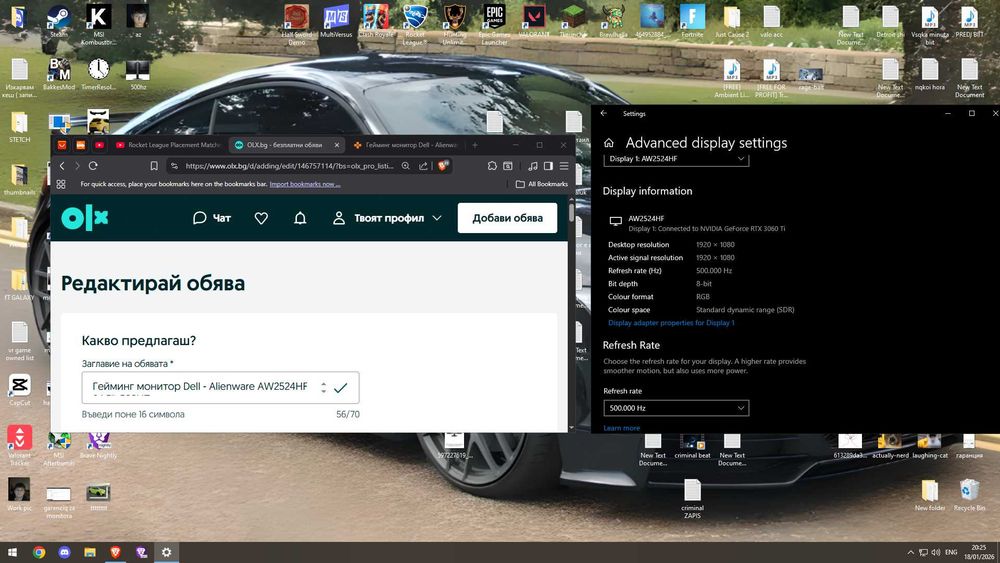1000x563 pixels.
Task: Open the Brave Shields lion icon
Action: coord(443,166)
